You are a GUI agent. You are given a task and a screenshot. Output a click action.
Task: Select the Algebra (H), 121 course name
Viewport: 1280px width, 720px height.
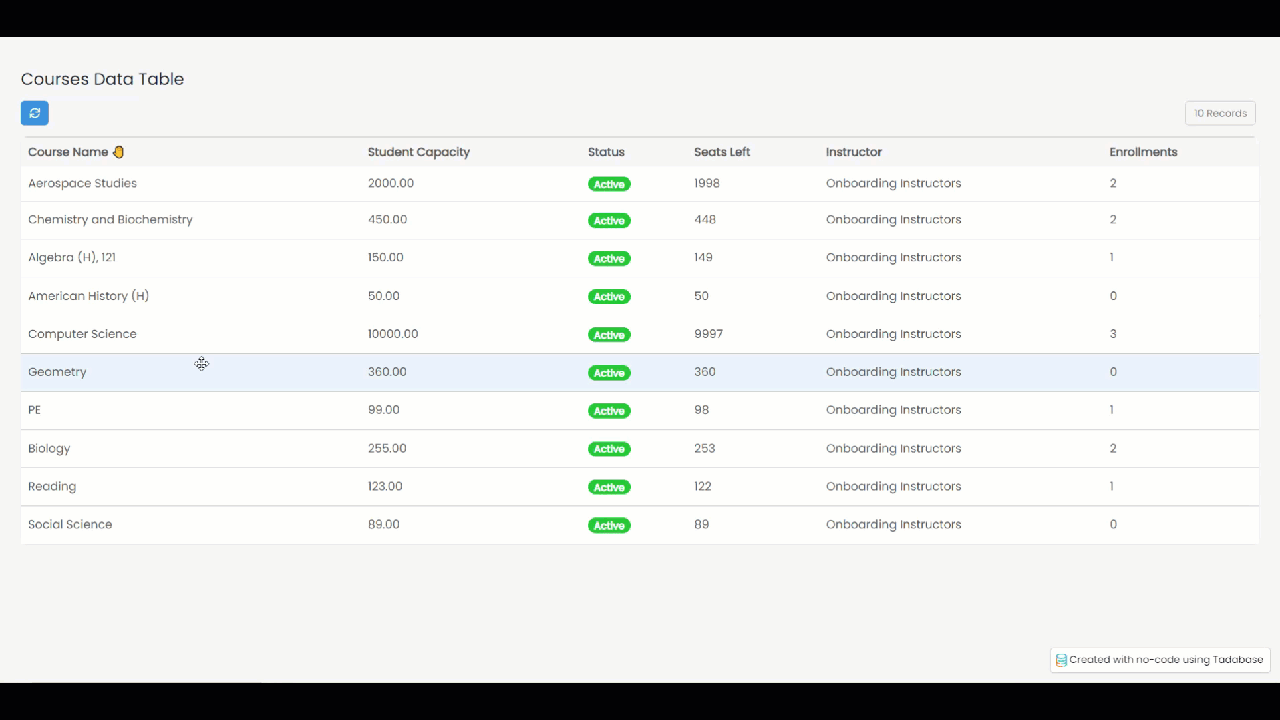[72, 257]
